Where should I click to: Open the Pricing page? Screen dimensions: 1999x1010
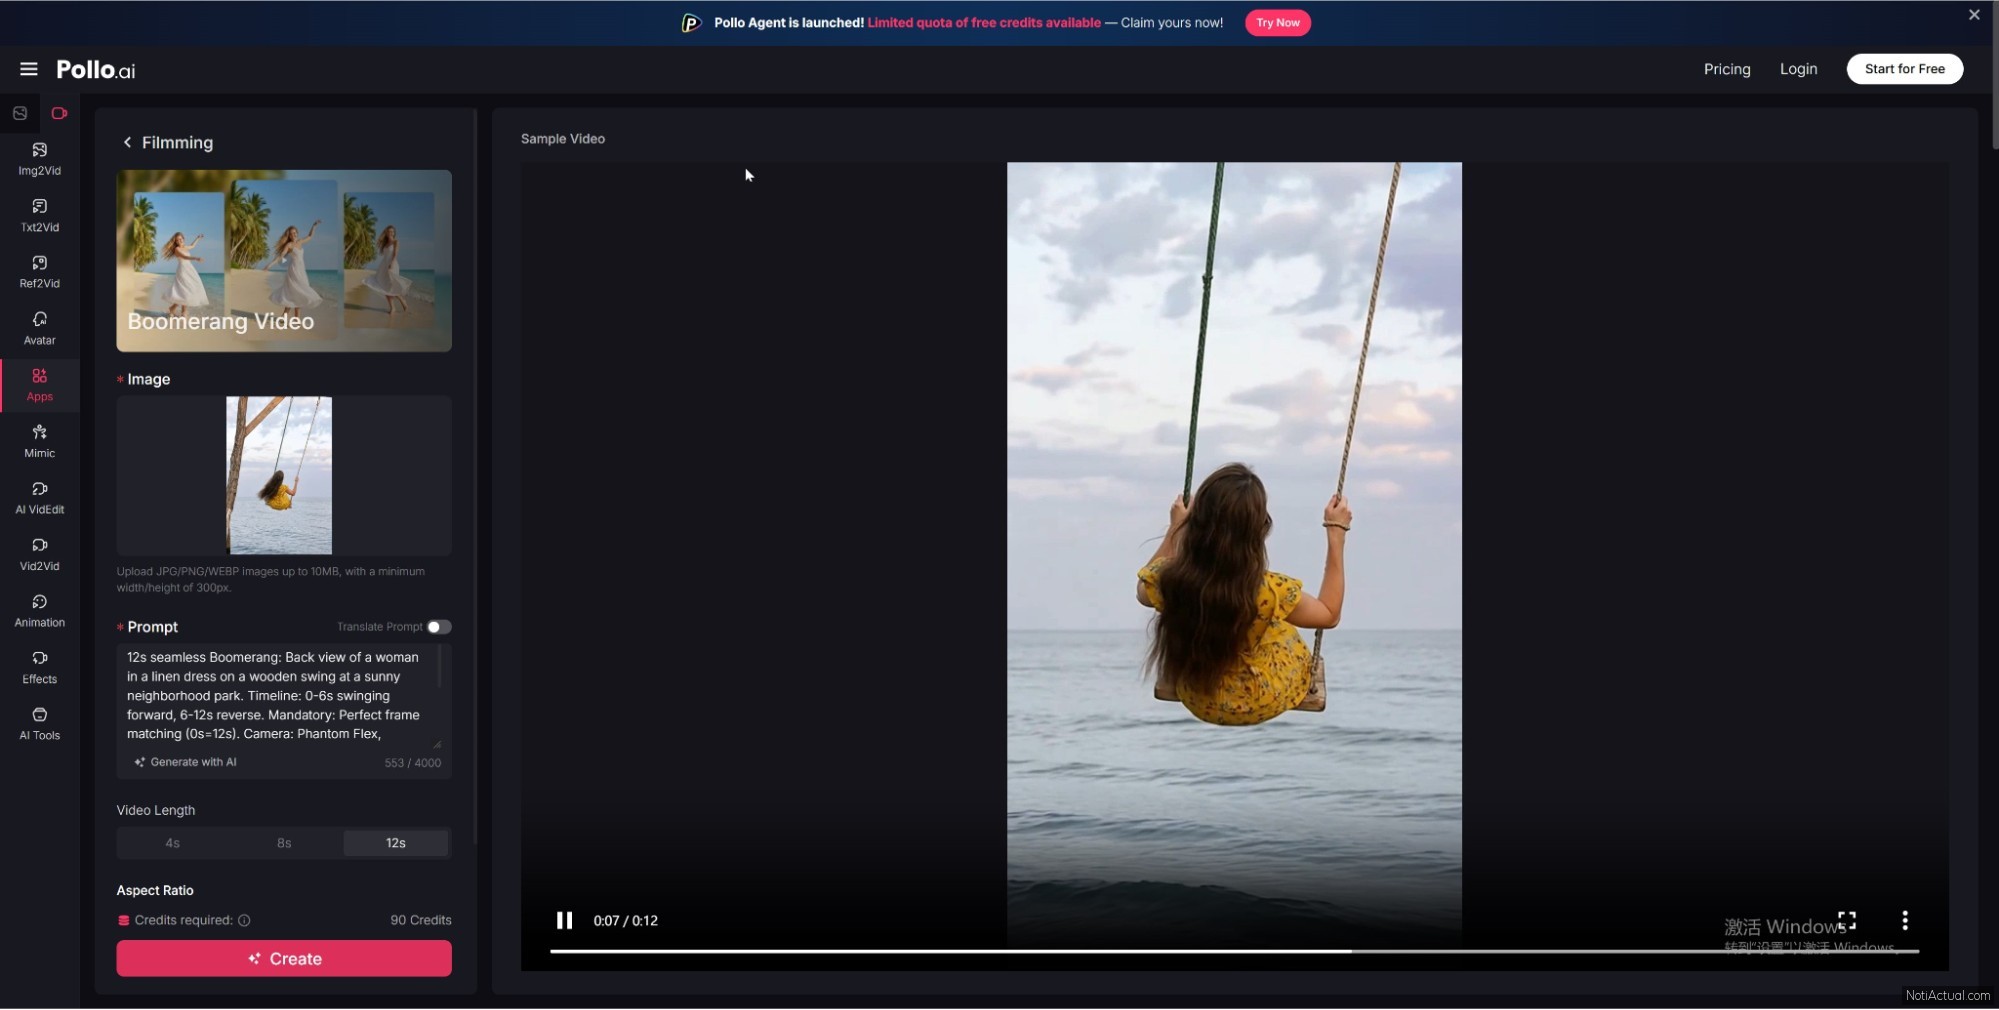[x=1727, y=69]
